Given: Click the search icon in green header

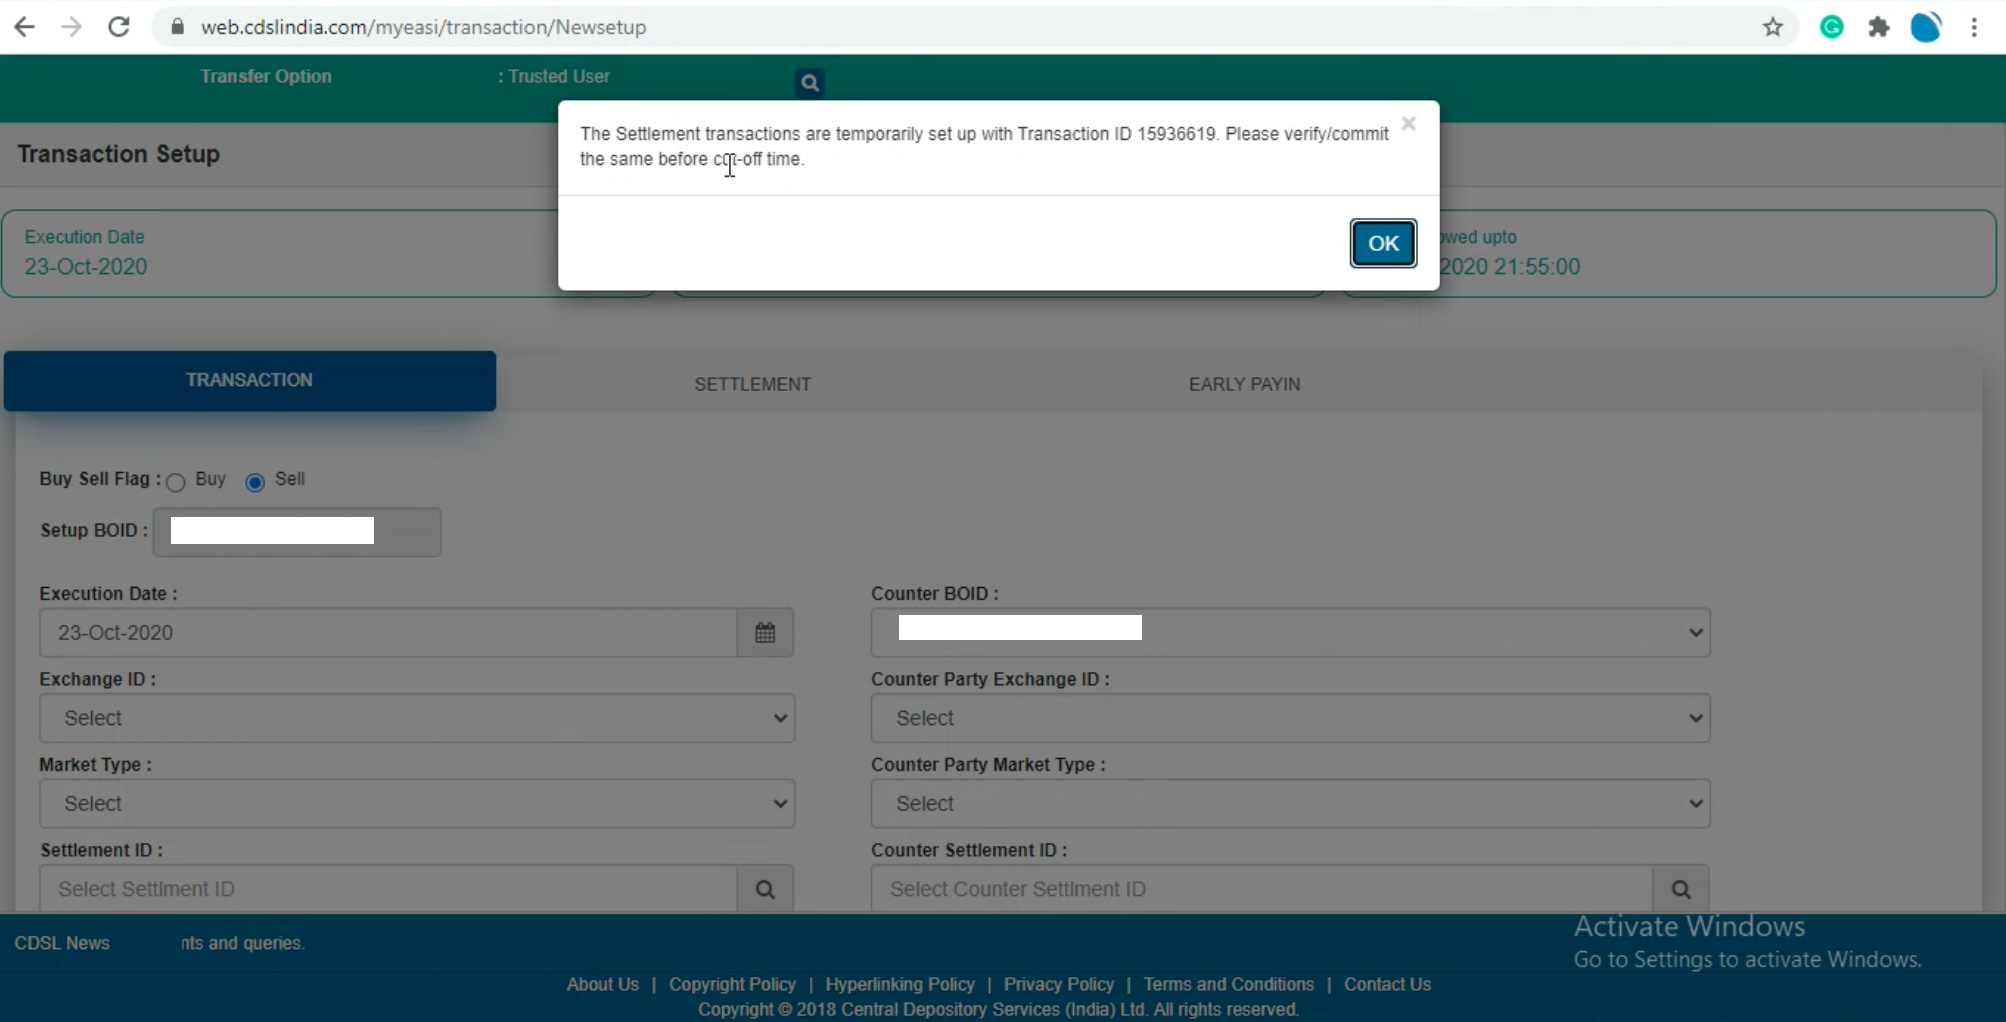Looking at the screenshot, I should coord(810,83).
